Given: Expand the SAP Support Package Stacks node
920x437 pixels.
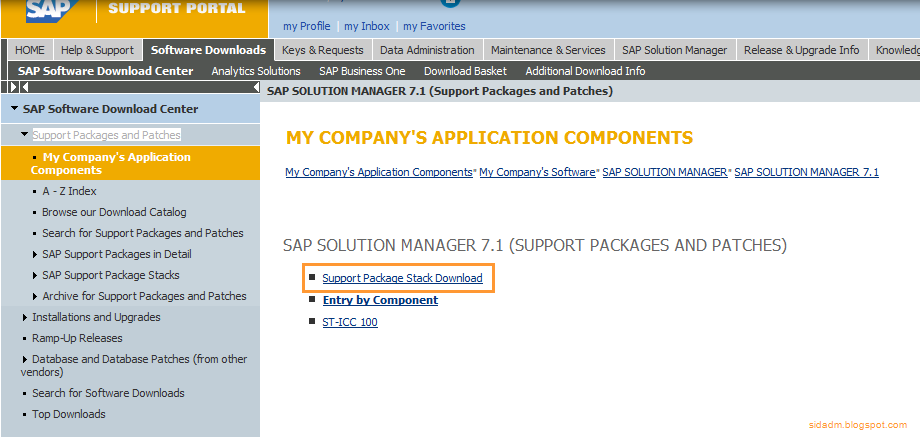Looking at the screenshot, I should (35, 275).
